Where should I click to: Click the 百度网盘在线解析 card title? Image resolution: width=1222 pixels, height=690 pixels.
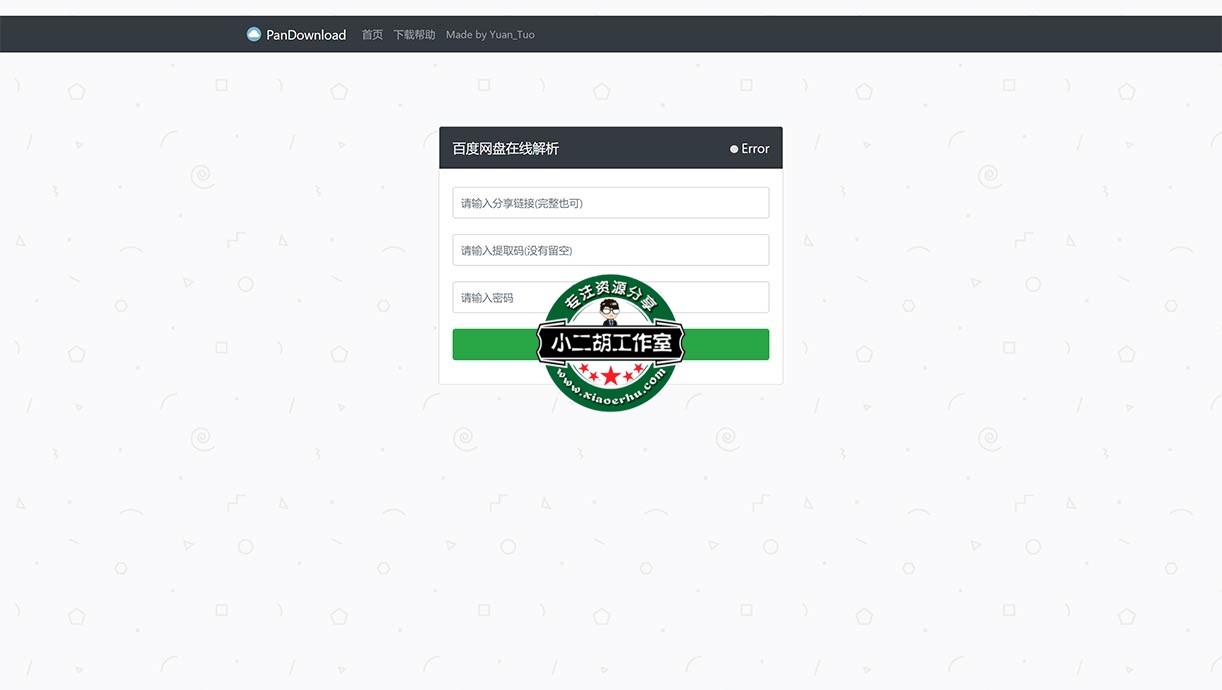(x=505, y=149)
